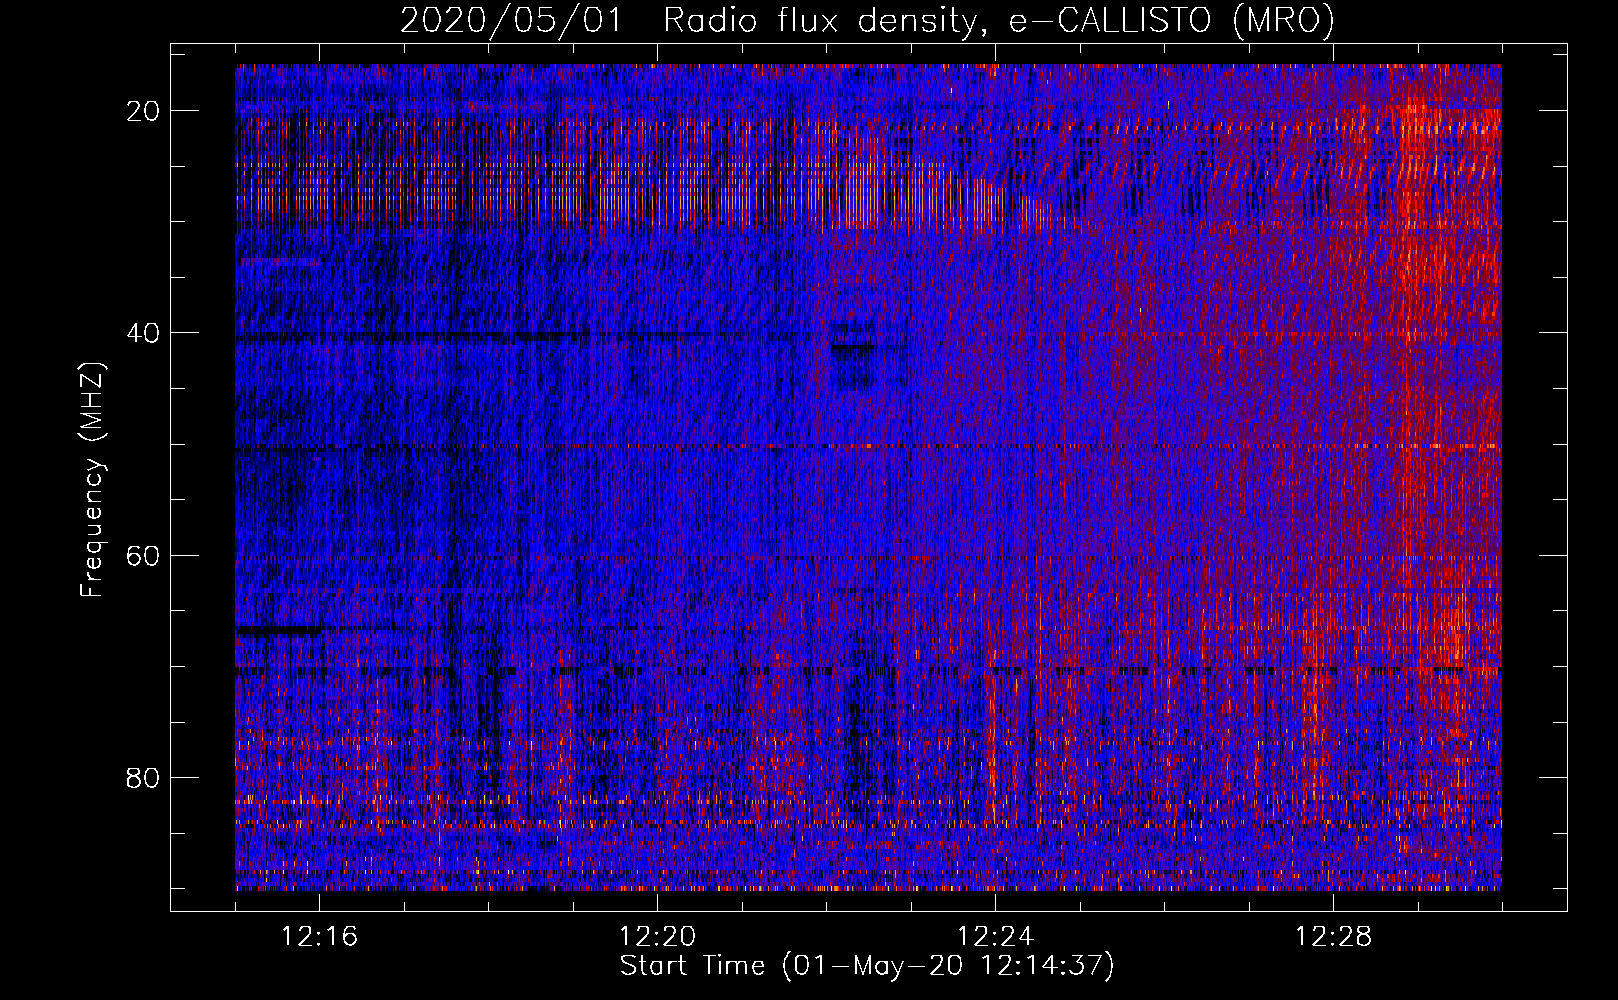
Task: Click the 20 MHz frequency tick label
Action: click(143, 111)
